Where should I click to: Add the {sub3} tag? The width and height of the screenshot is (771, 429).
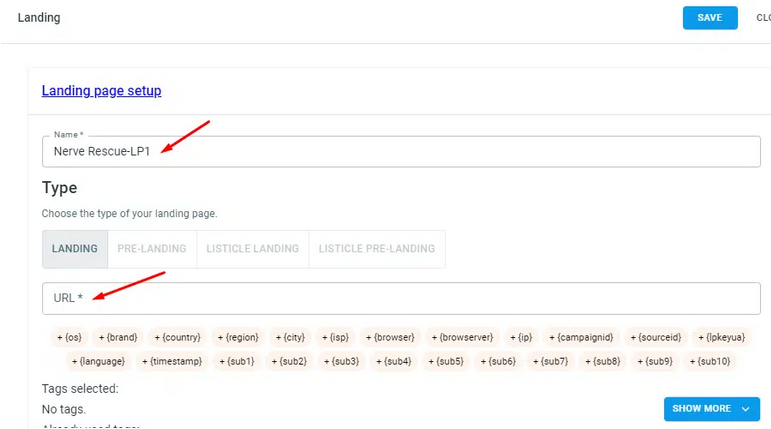[341, 362]
